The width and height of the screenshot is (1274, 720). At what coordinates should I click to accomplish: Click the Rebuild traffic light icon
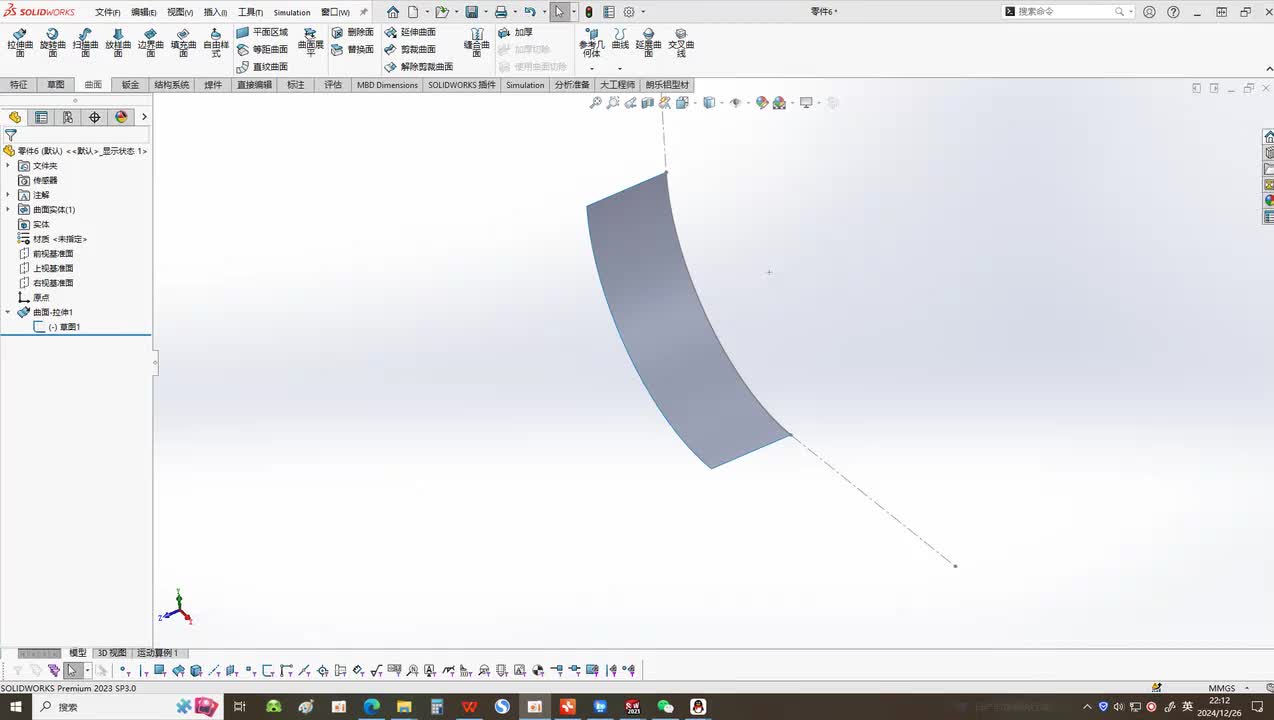(589, 12)
